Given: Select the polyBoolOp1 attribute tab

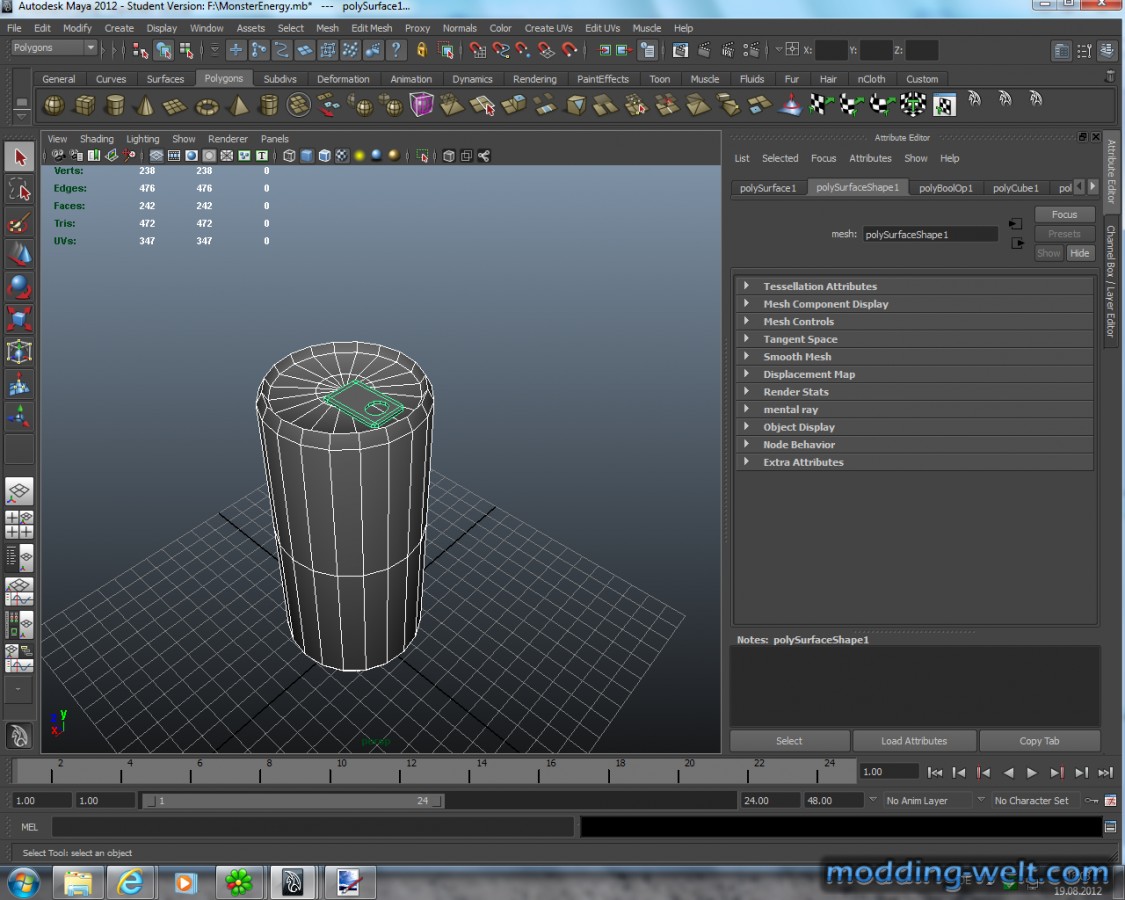Looking at the screenshot, I should (946, 188).
